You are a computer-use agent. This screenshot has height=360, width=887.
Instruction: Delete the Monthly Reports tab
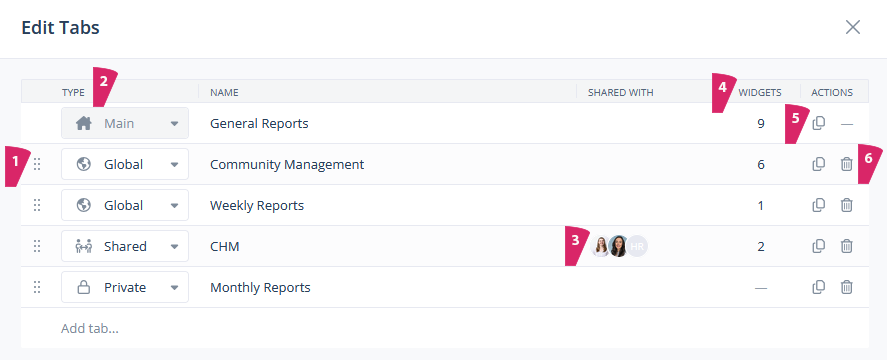click(846, 288)
